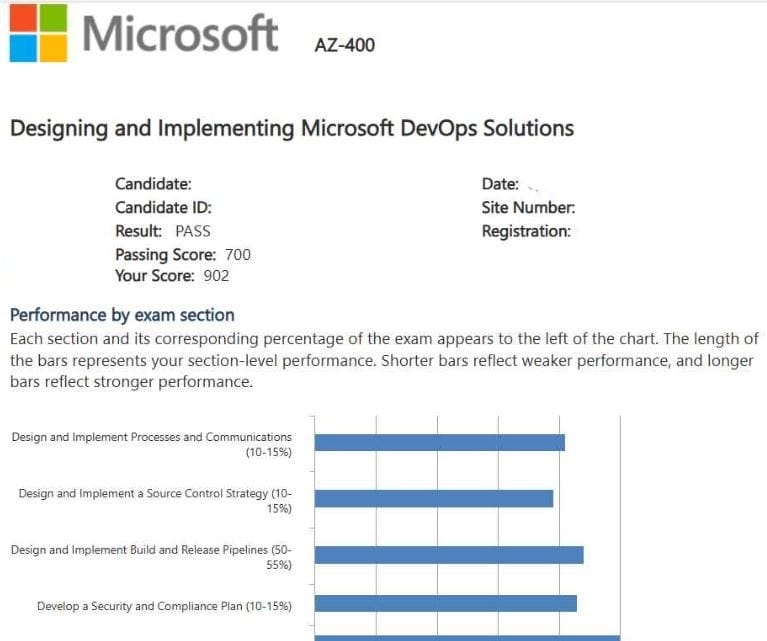Click the Source Control Strategy chart label
The image size is (767, 641).
[155, 500]
